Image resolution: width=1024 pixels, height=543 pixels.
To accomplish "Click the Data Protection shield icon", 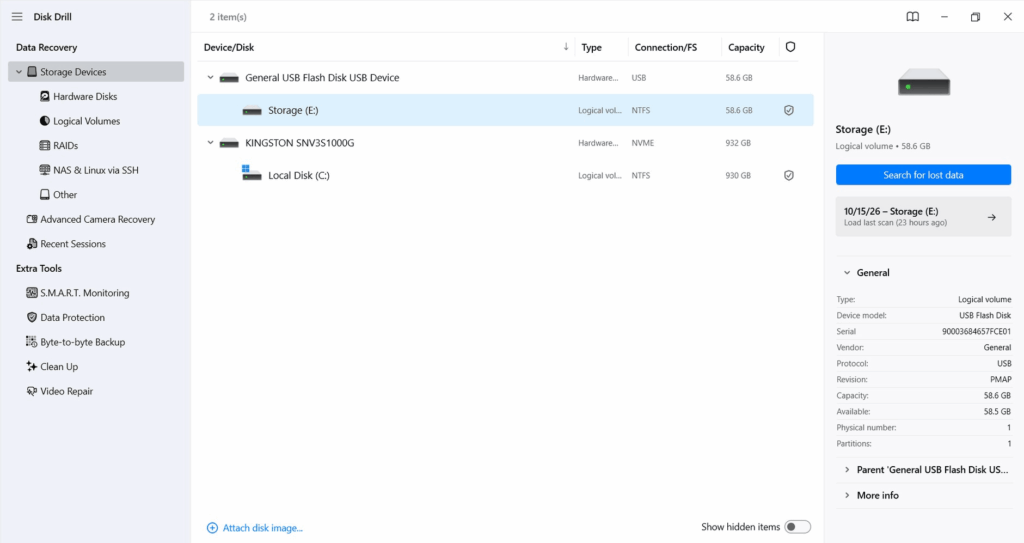I will [31, 318].
